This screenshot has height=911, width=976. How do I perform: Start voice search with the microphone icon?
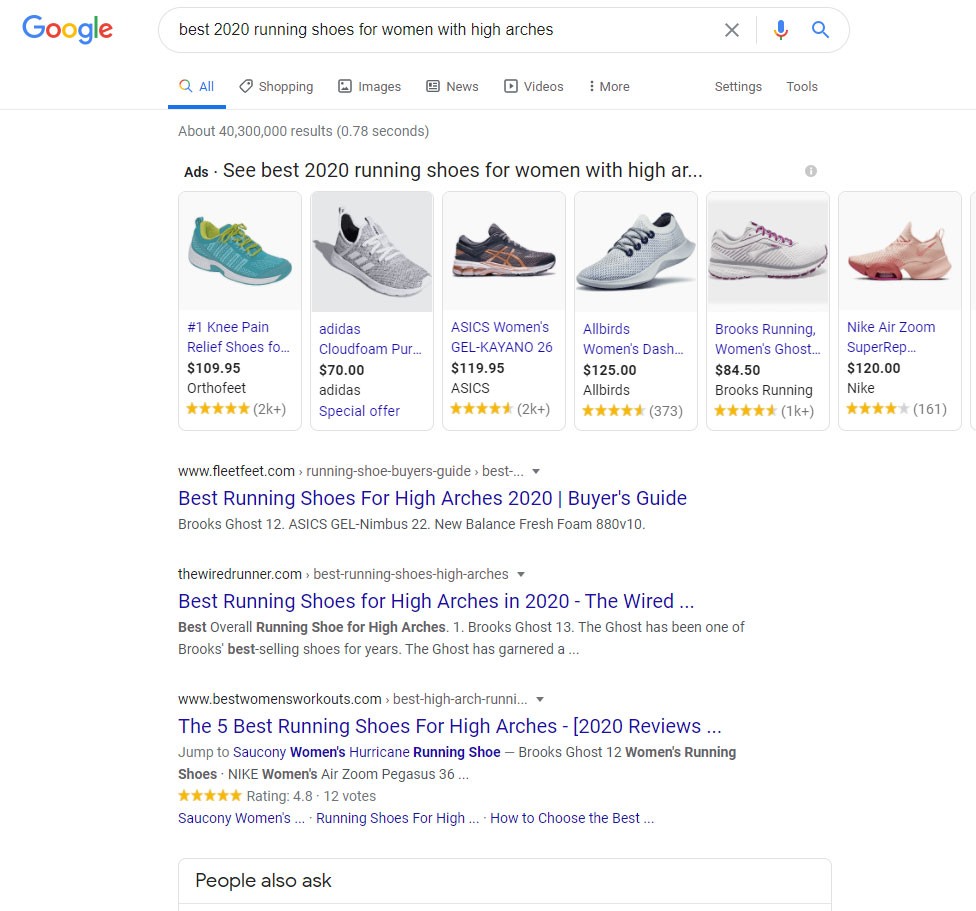pos(781,30)
